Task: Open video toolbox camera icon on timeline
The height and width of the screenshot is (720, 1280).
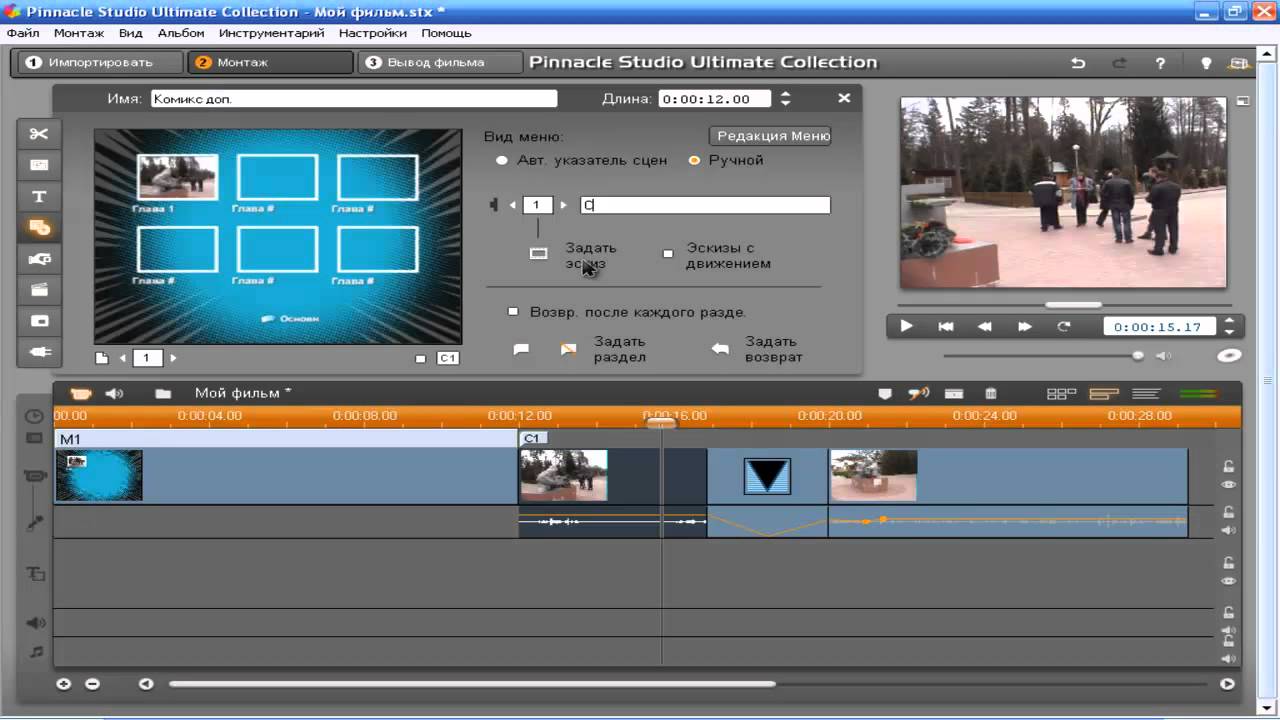Action: (80, 394)
